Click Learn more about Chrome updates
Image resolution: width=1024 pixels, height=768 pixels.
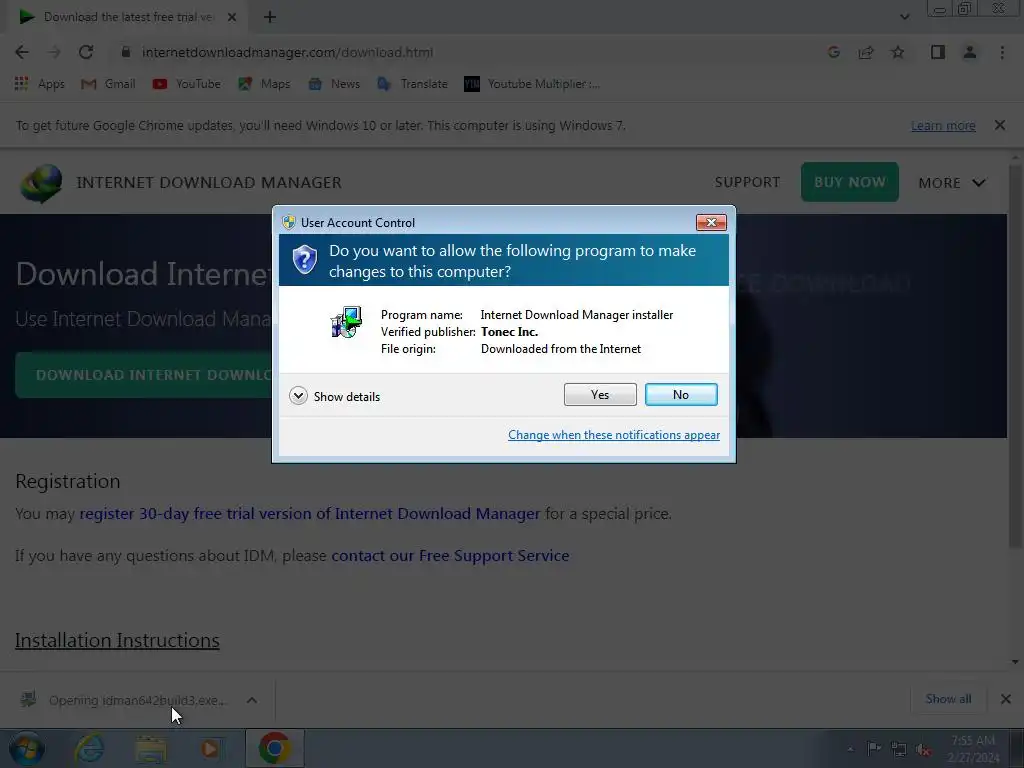tap(943, 125)
